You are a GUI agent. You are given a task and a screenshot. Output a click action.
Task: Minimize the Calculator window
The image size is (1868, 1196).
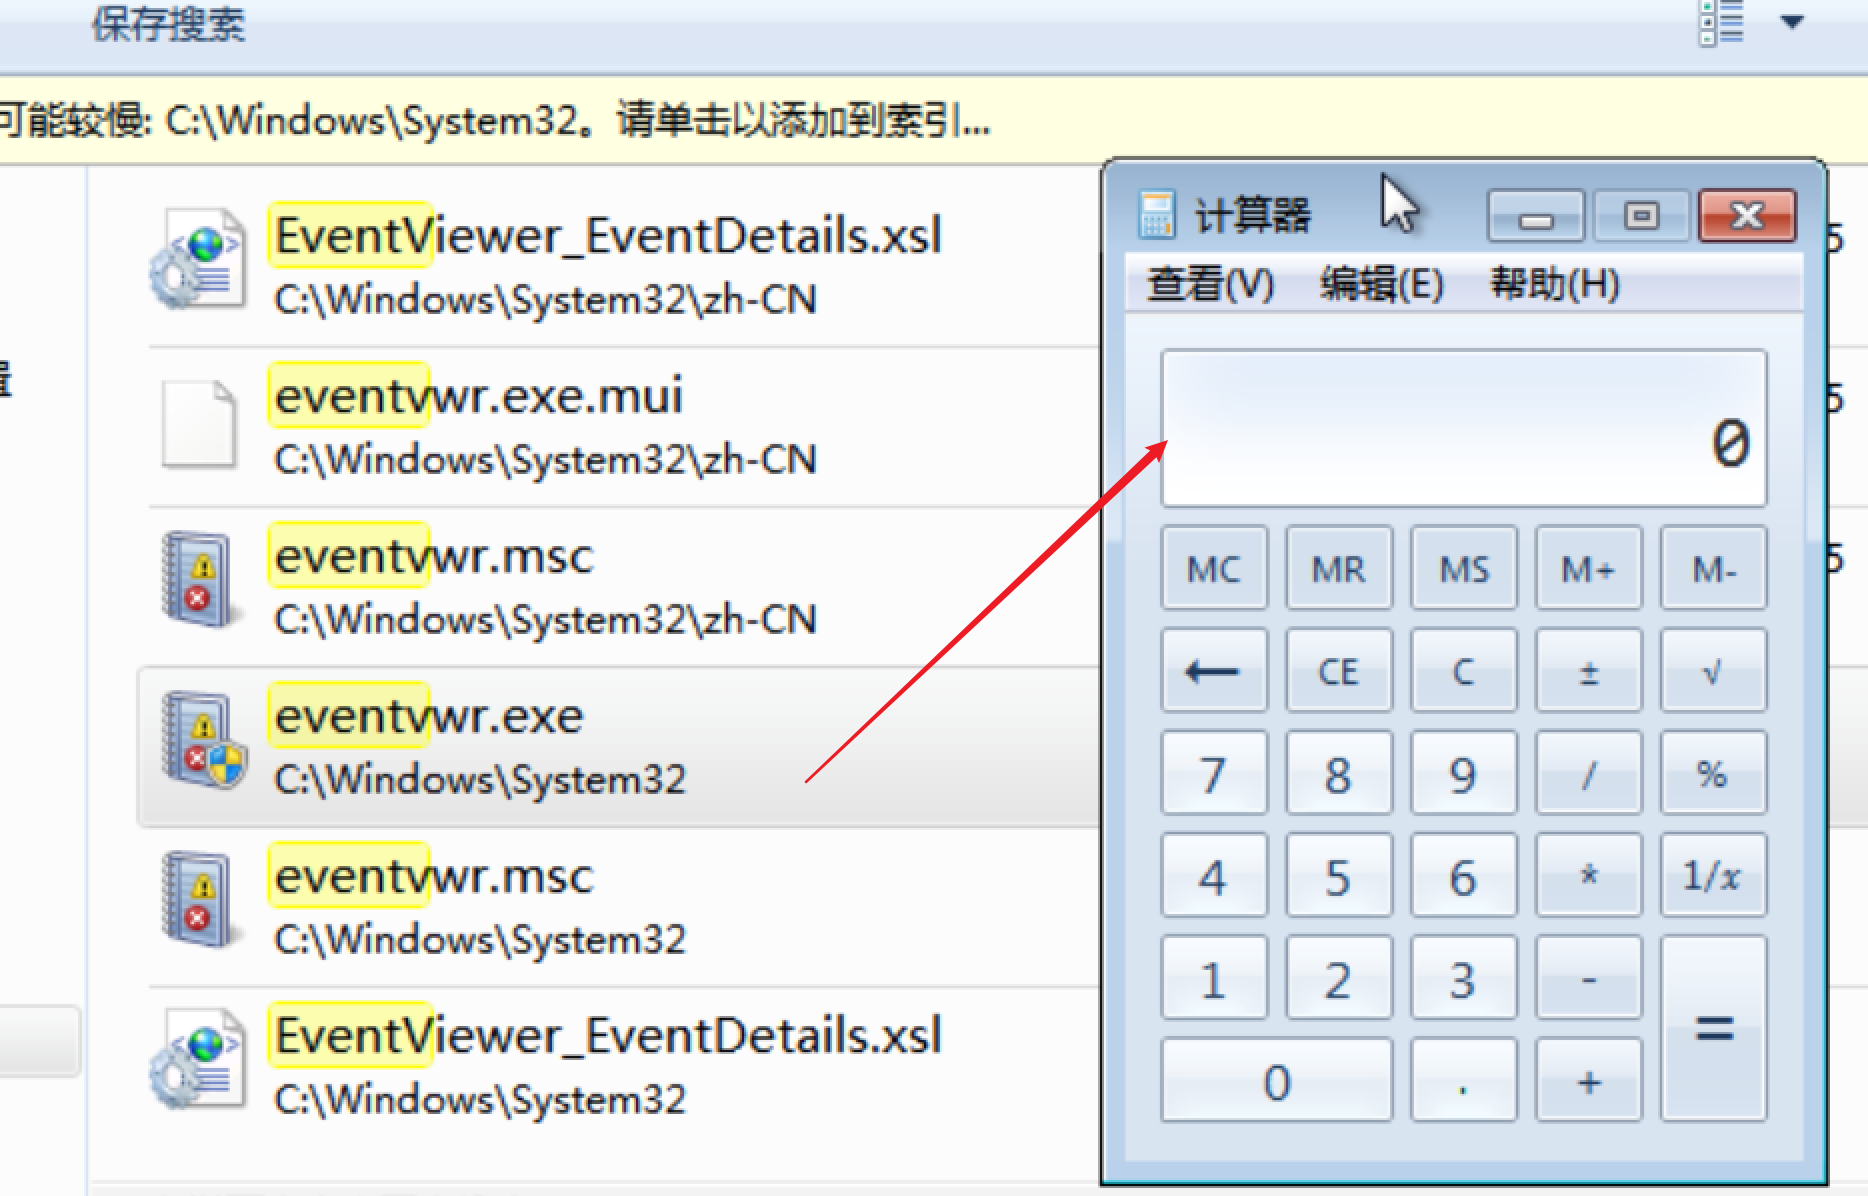1536,216
